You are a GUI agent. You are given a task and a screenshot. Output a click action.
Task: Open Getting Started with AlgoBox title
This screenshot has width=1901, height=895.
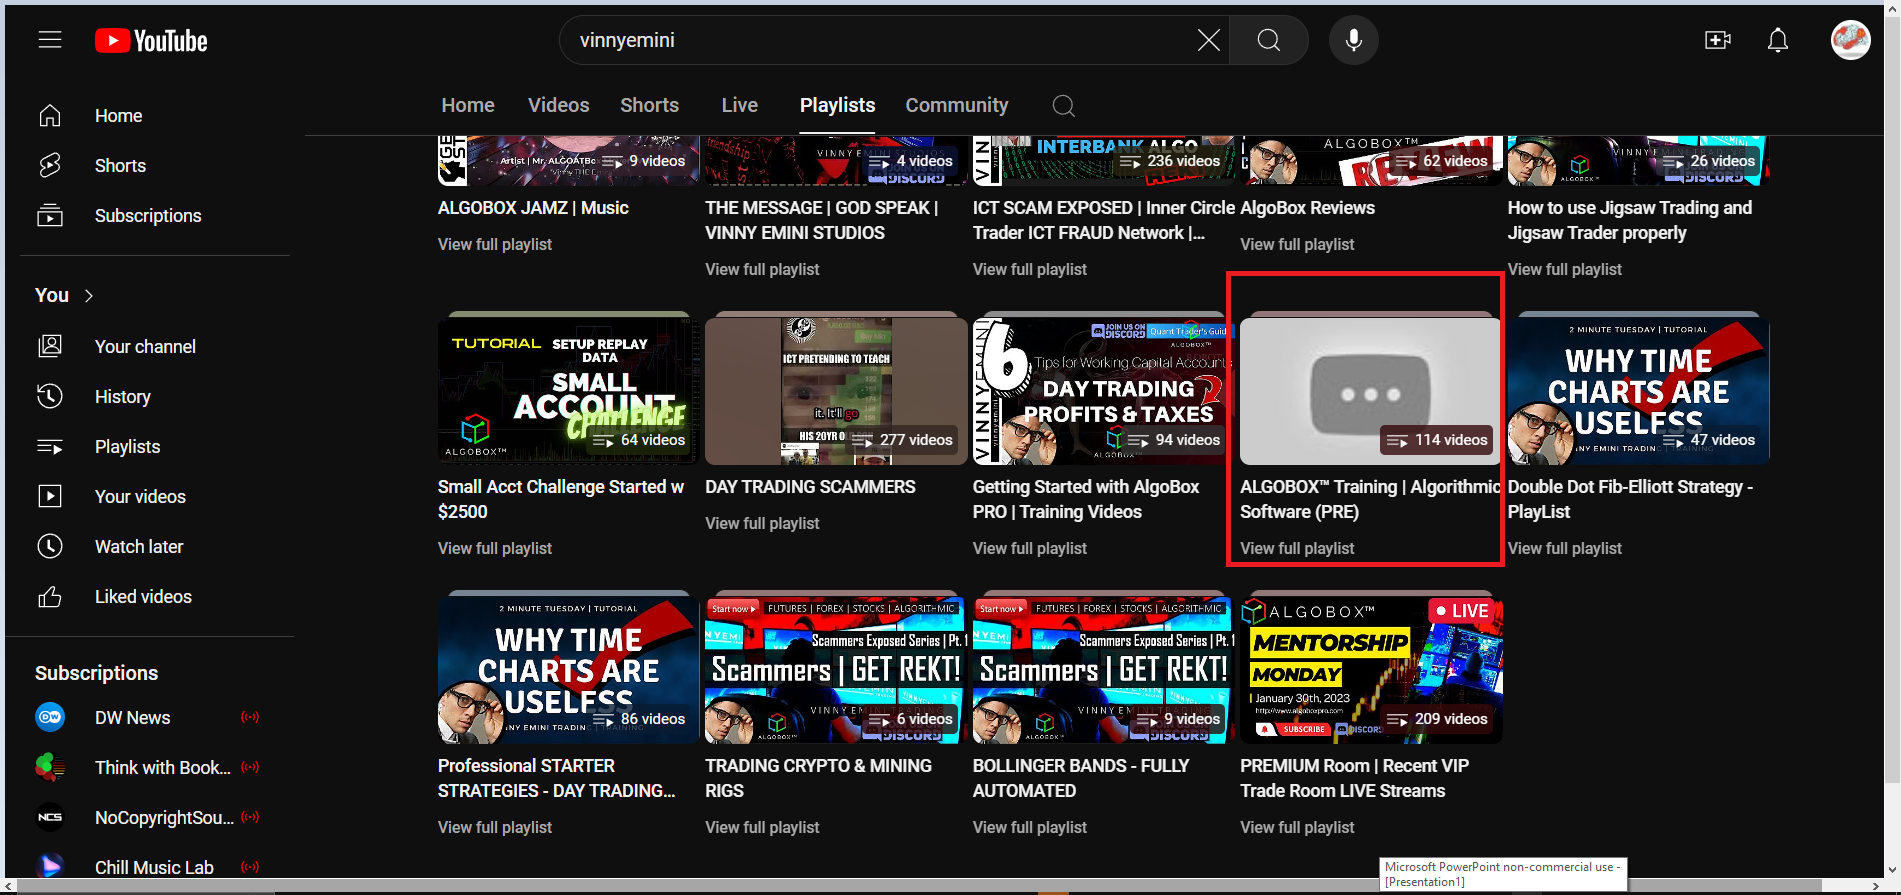click(x=1085, y=499)
